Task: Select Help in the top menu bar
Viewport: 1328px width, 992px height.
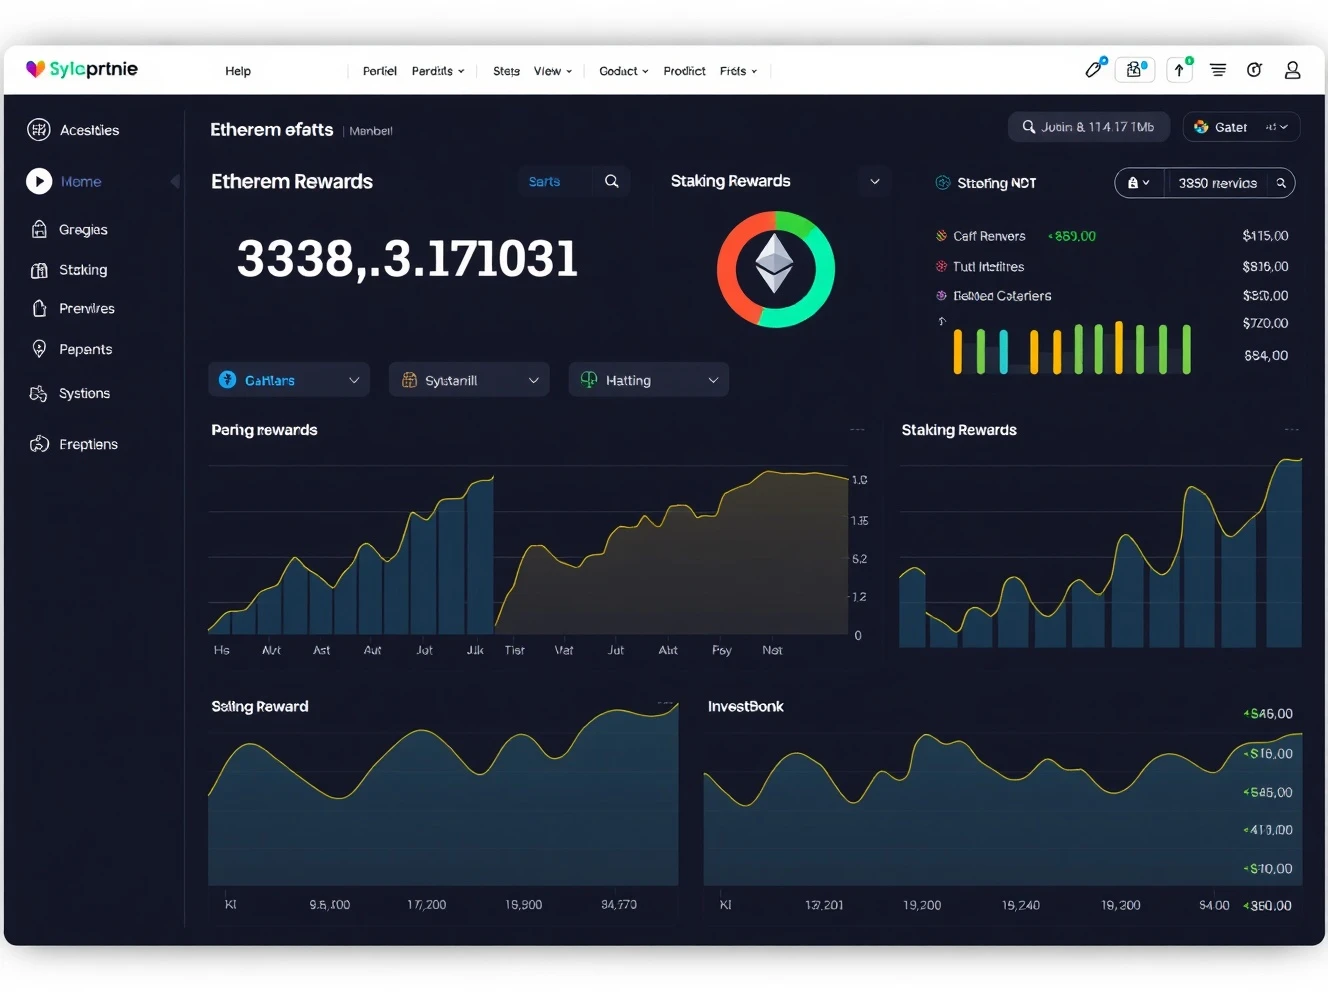Action: (238, 71)
